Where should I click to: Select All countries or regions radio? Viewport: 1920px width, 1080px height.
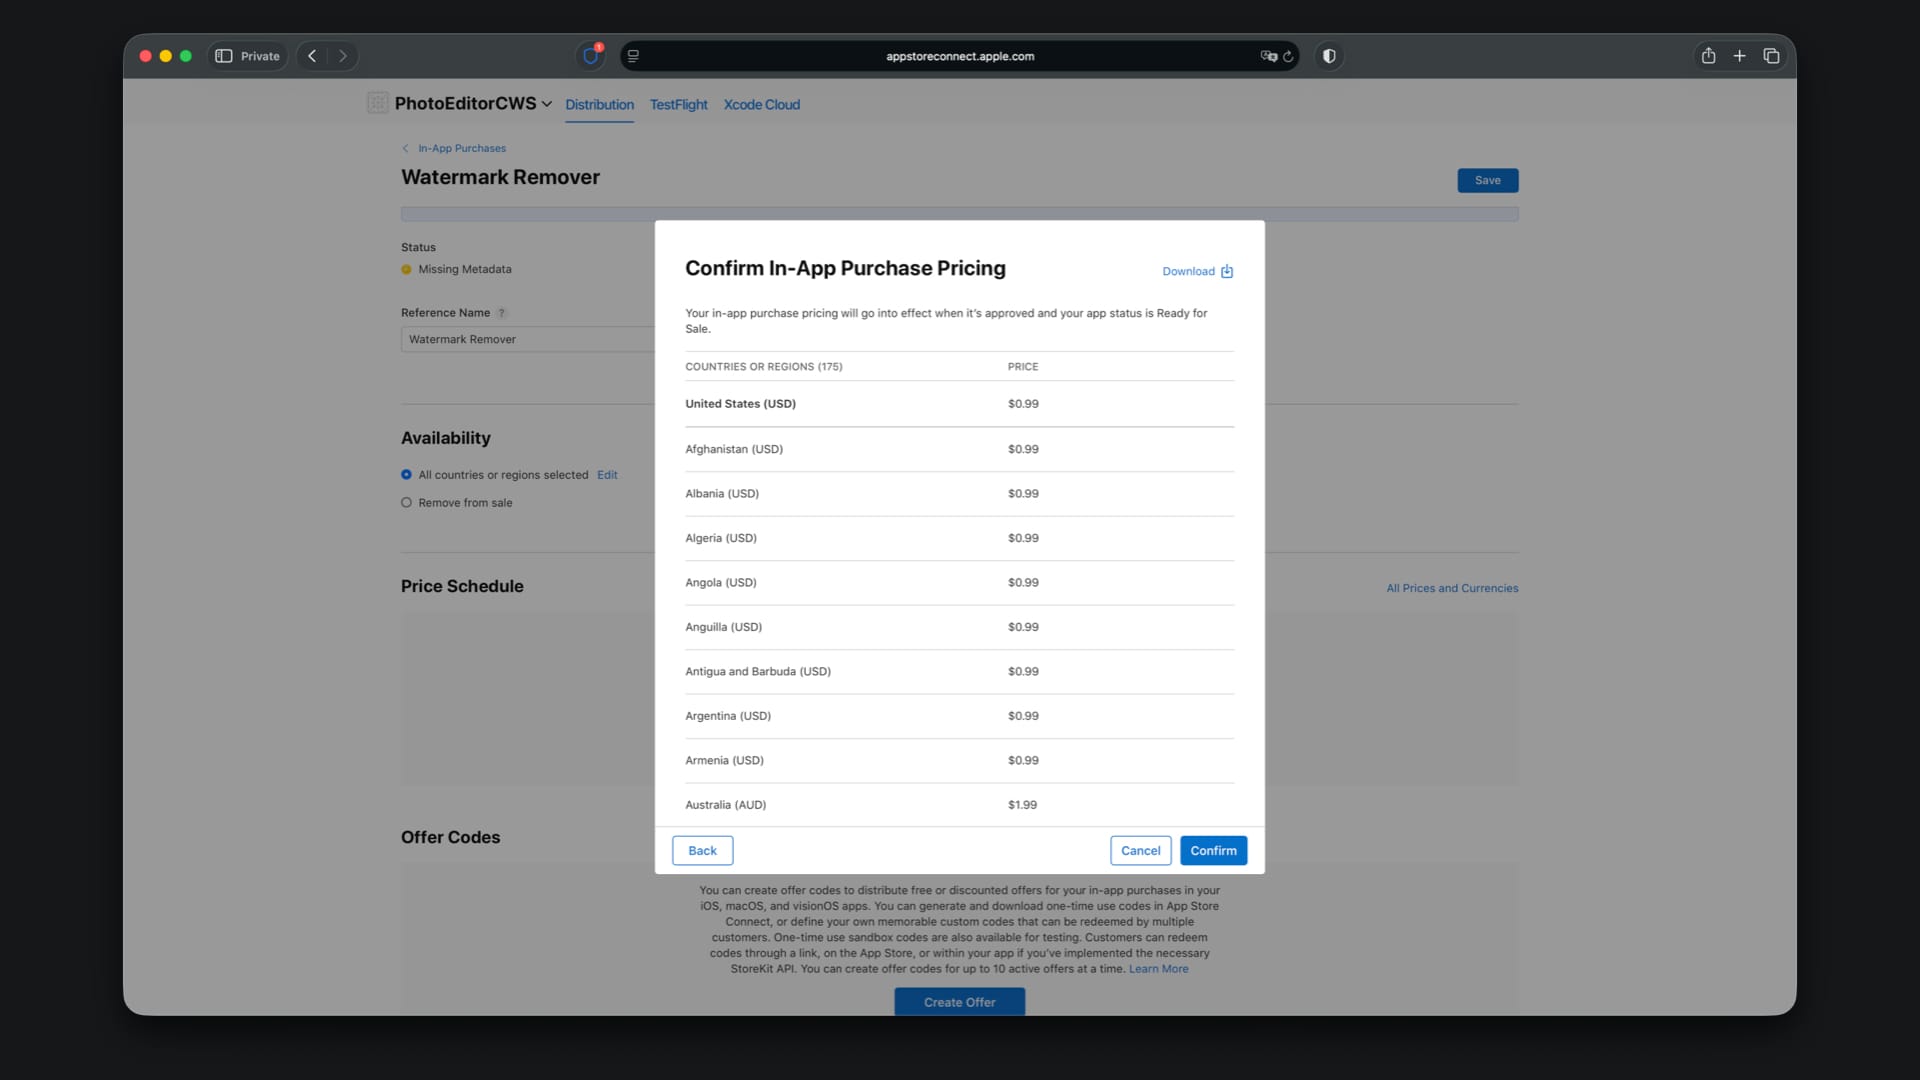[406, 475]
